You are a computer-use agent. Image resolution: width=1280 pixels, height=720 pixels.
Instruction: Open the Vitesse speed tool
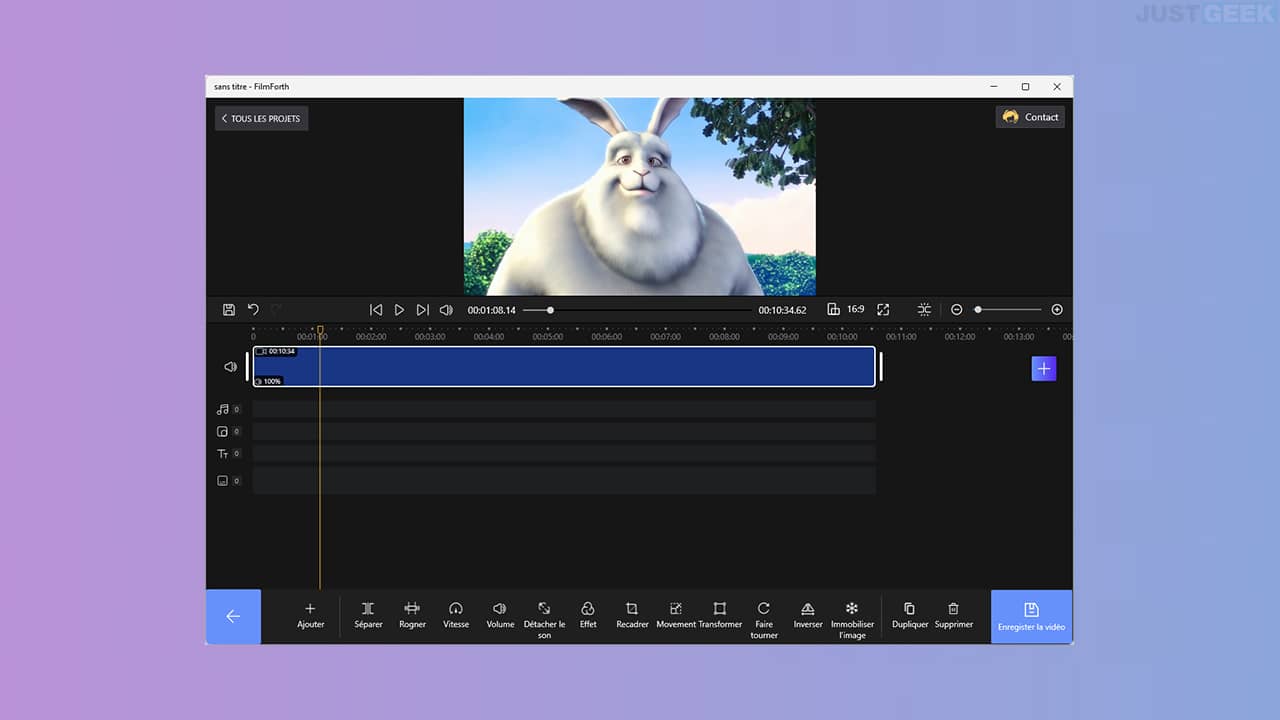(x=456, y=615)
